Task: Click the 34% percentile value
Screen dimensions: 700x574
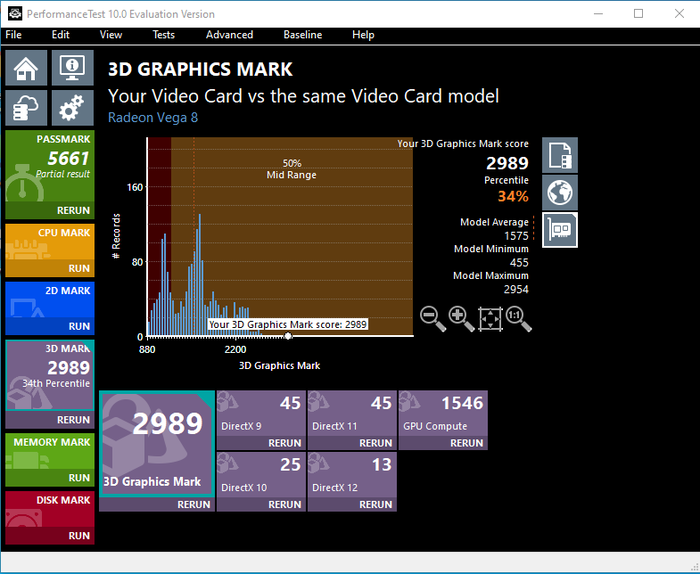Action: click(513, 196)
